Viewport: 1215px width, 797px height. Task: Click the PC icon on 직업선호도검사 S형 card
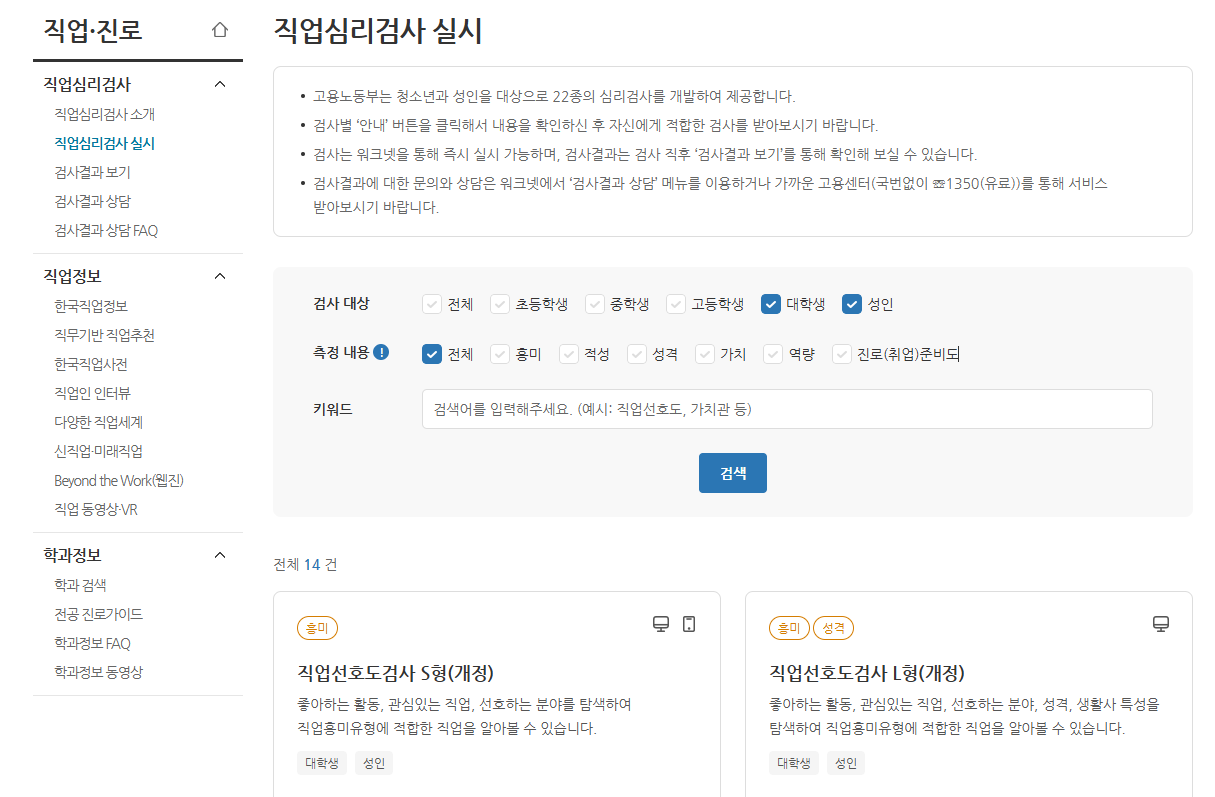661,622
